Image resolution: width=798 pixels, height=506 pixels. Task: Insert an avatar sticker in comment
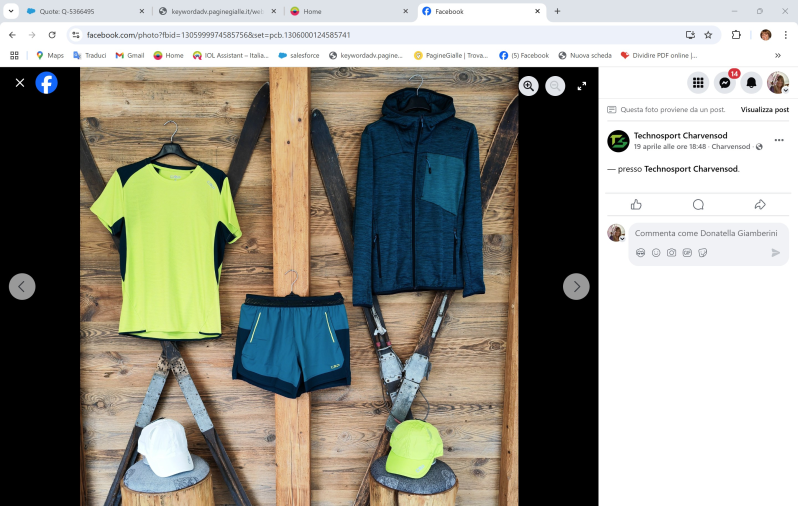(x=640, y=252)
